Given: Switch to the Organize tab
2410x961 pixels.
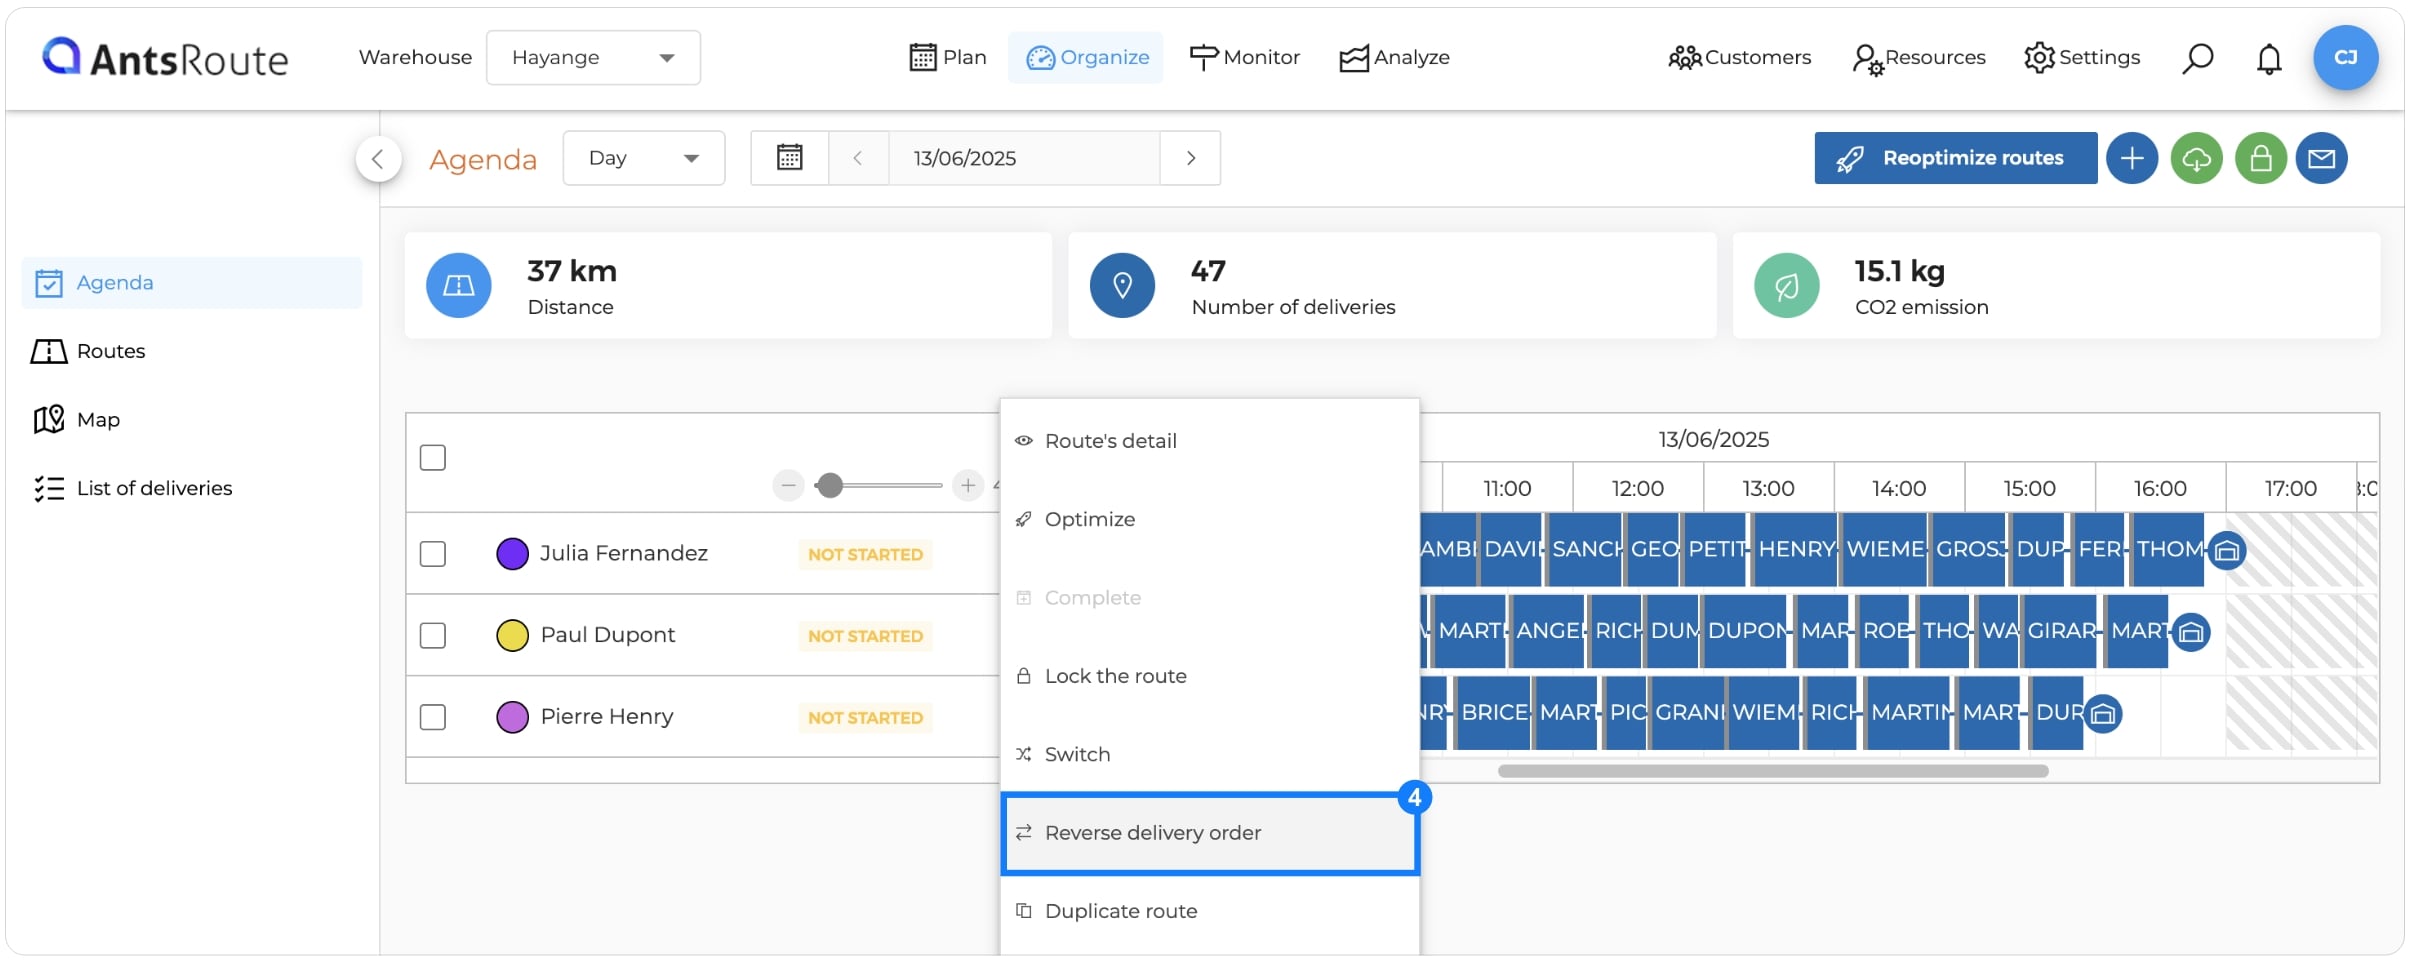Looking at the screenshot, I should point(1086,58).
